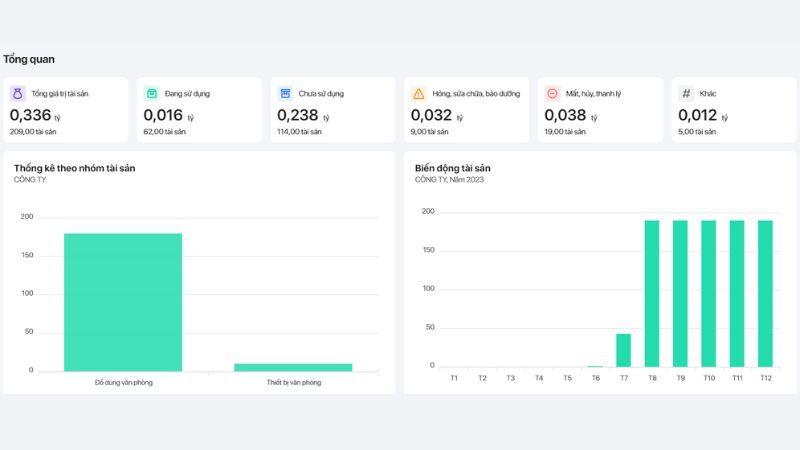The image size is (800, 450).
Task: Click the green Đang sử dụng icon
Action: 151,93
